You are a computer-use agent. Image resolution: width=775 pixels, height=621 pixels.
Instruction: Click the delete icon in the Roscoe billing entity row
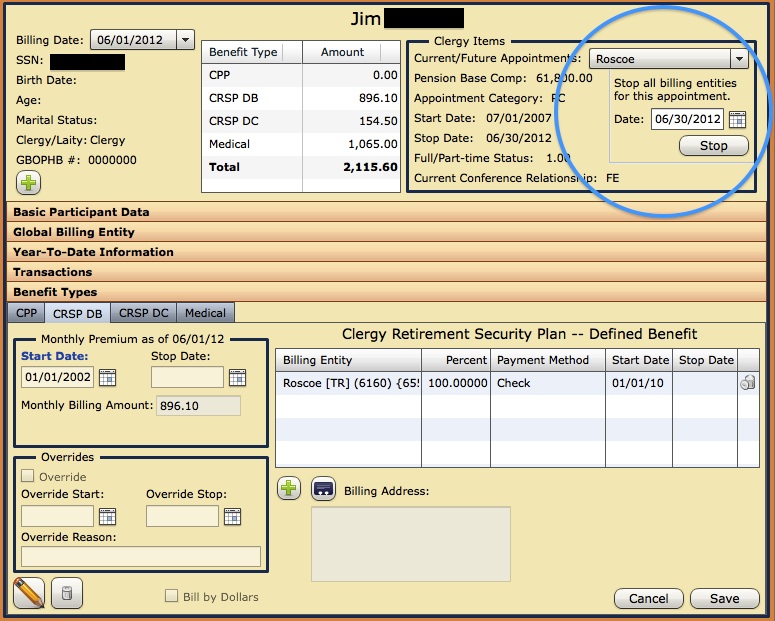(x=747, y=383)
